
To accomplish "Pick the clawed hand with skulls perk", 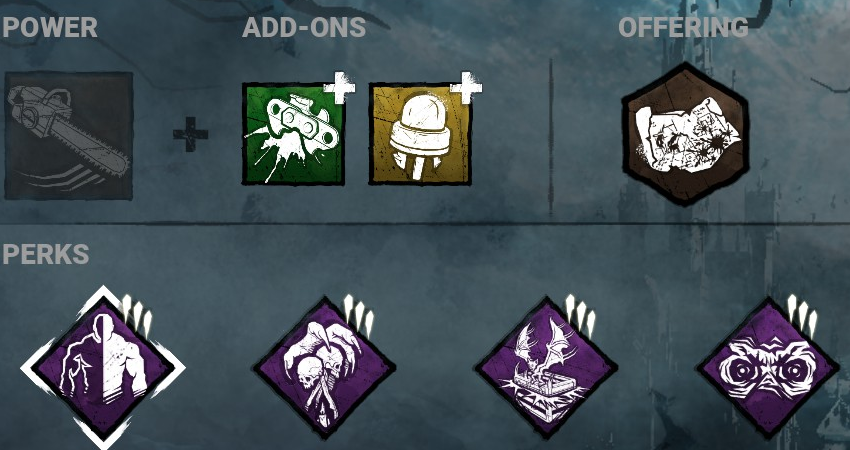I will 324,368.
